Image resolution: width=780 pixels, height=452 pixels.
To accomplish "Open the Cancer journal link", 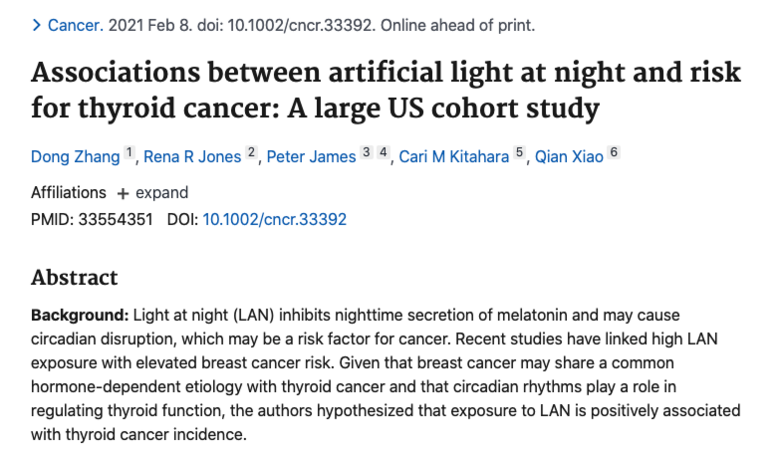I will click(x=75, y=25).
